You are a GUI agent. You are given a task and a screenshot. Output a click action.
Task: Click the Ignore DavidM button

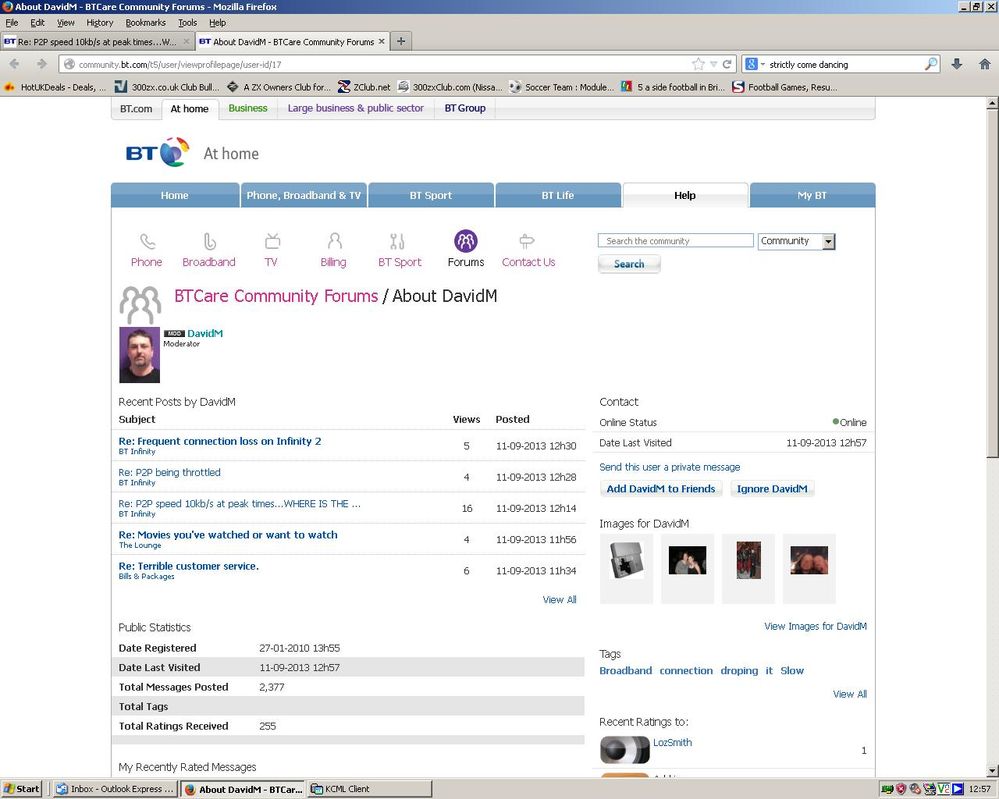(x=772, y=489)
